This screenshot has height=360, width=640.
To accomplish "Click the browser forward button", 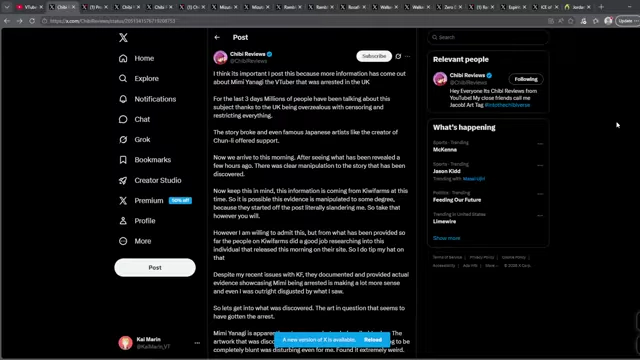I will pos(19,21).
